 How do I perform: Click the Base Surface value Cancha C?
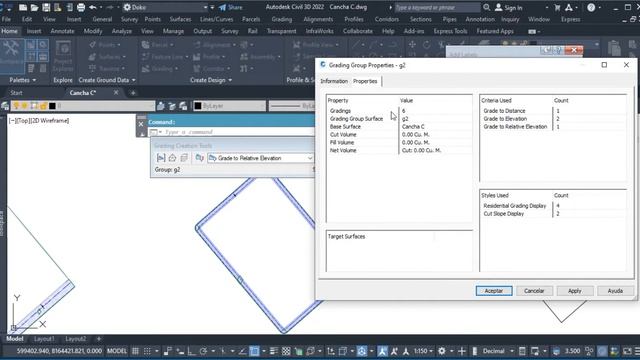tap(413, 127)
